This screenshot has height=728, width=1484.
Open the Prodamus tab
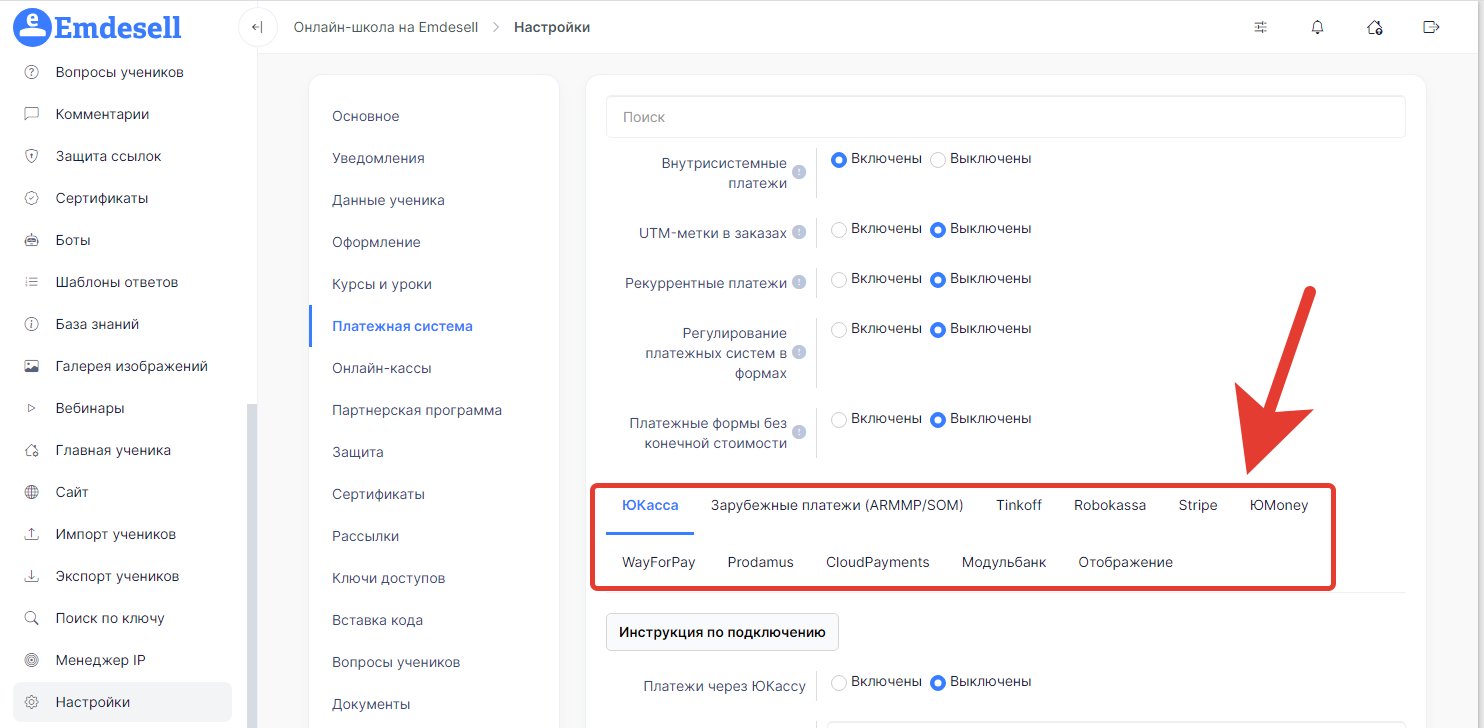coord(761,562)
